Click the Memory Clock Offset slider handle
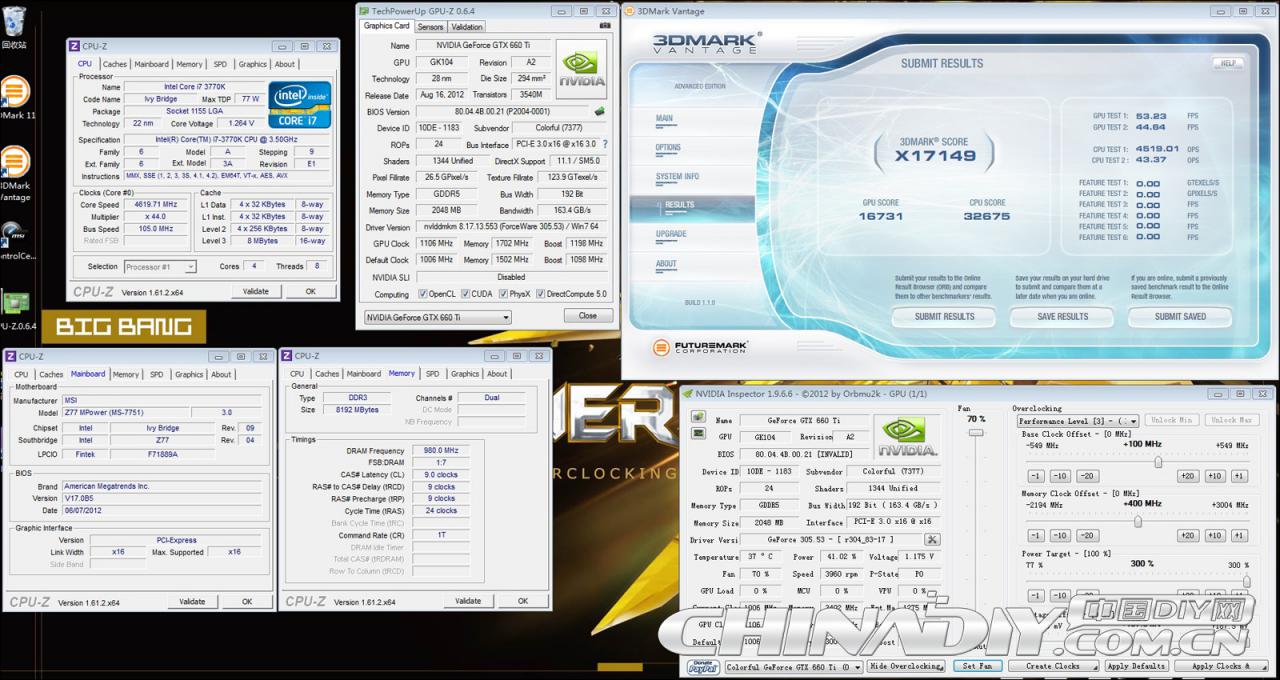The image size is (1280, 680). point(1137,521)
